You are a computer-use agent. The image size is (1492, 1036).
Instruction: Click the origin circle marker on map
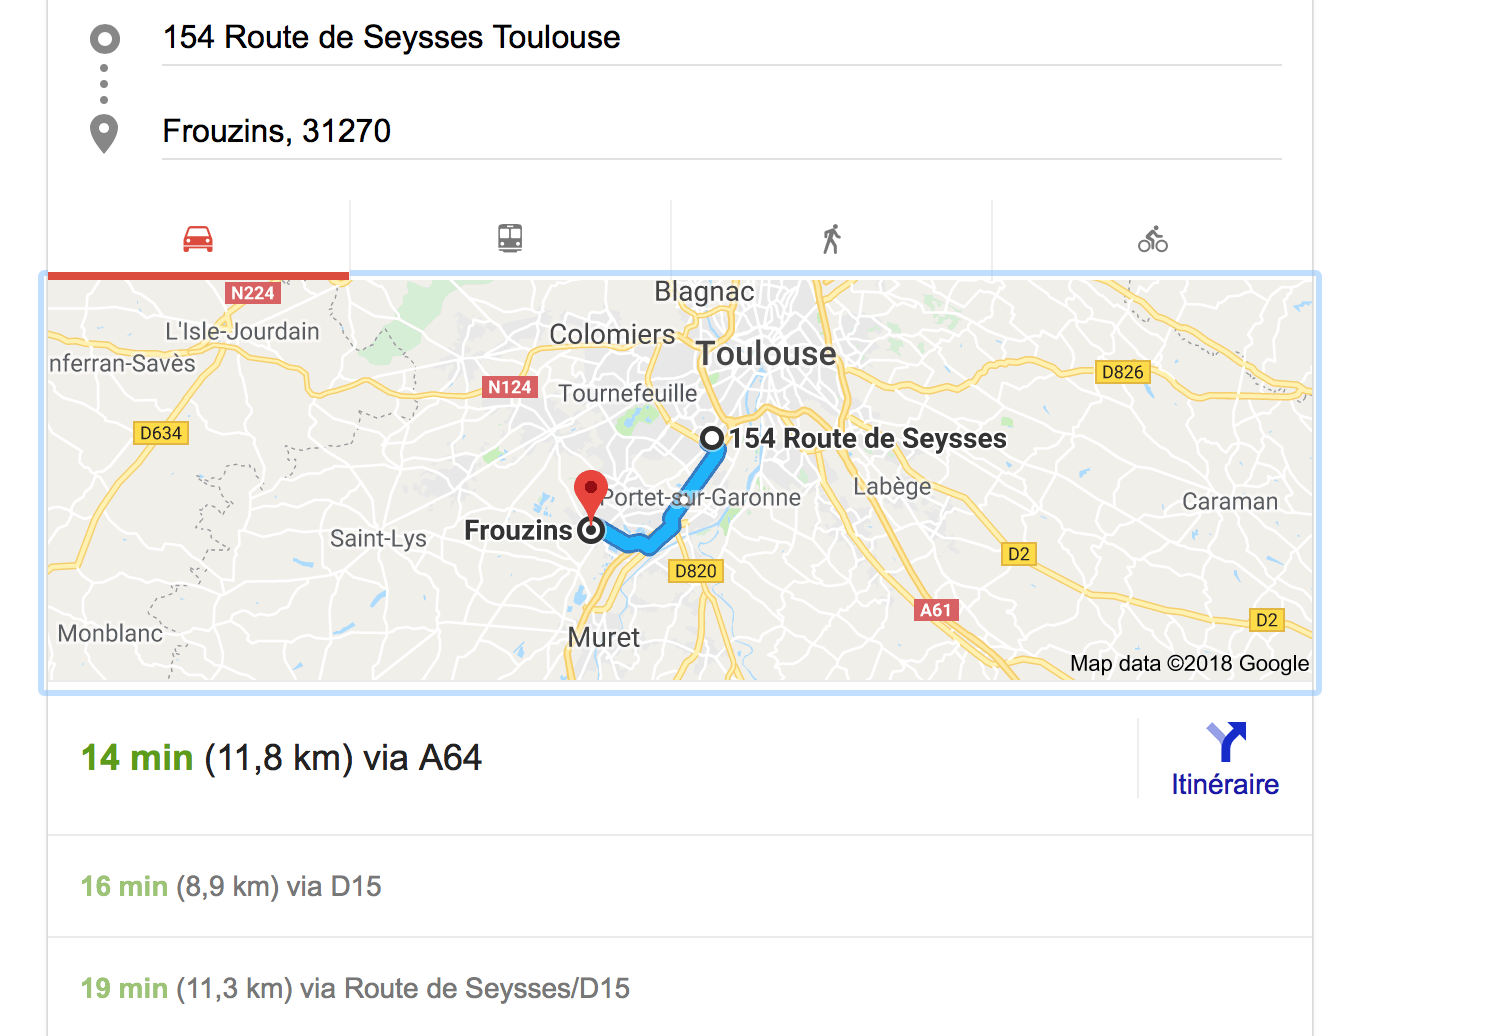(x=712, y=438)
